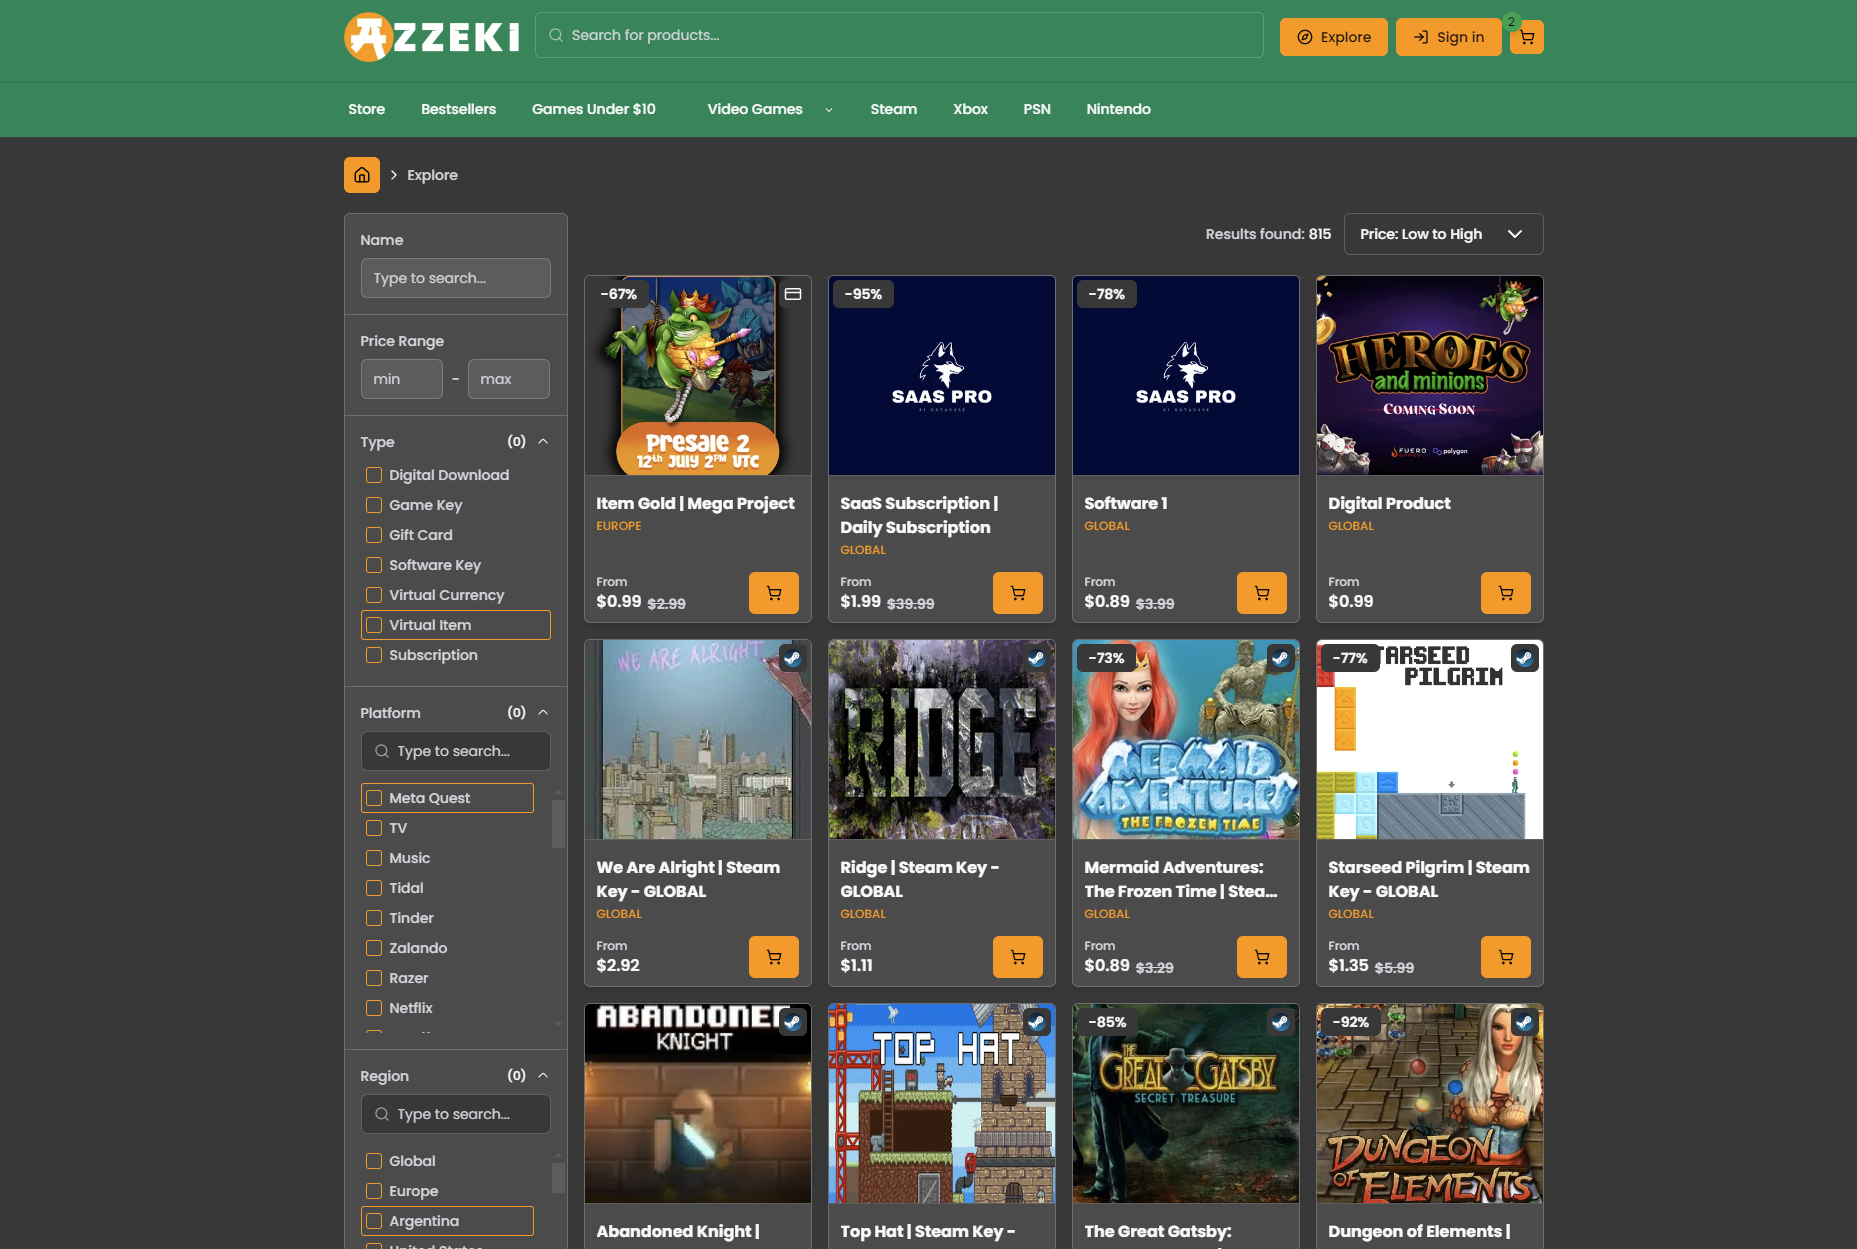Click Steam badge on Ridge card

click(x=1036, y=658)
